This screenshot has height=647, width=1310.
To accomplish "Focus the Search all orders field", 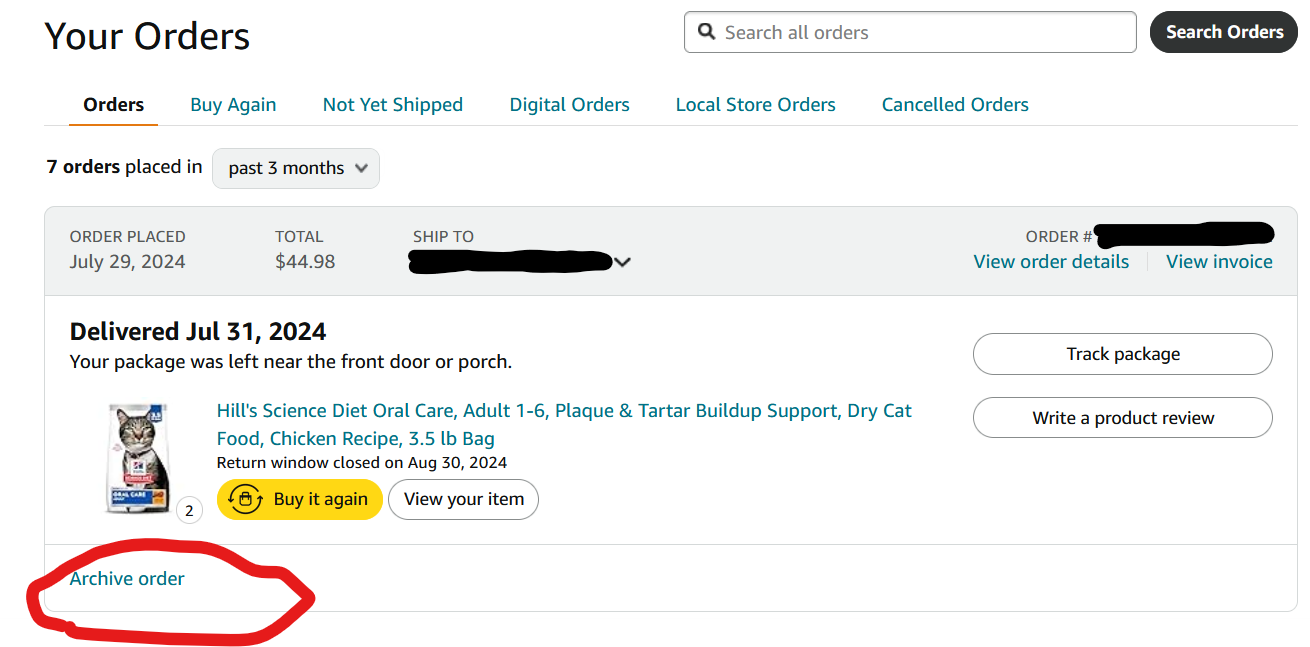I will [x=920, y=33].
